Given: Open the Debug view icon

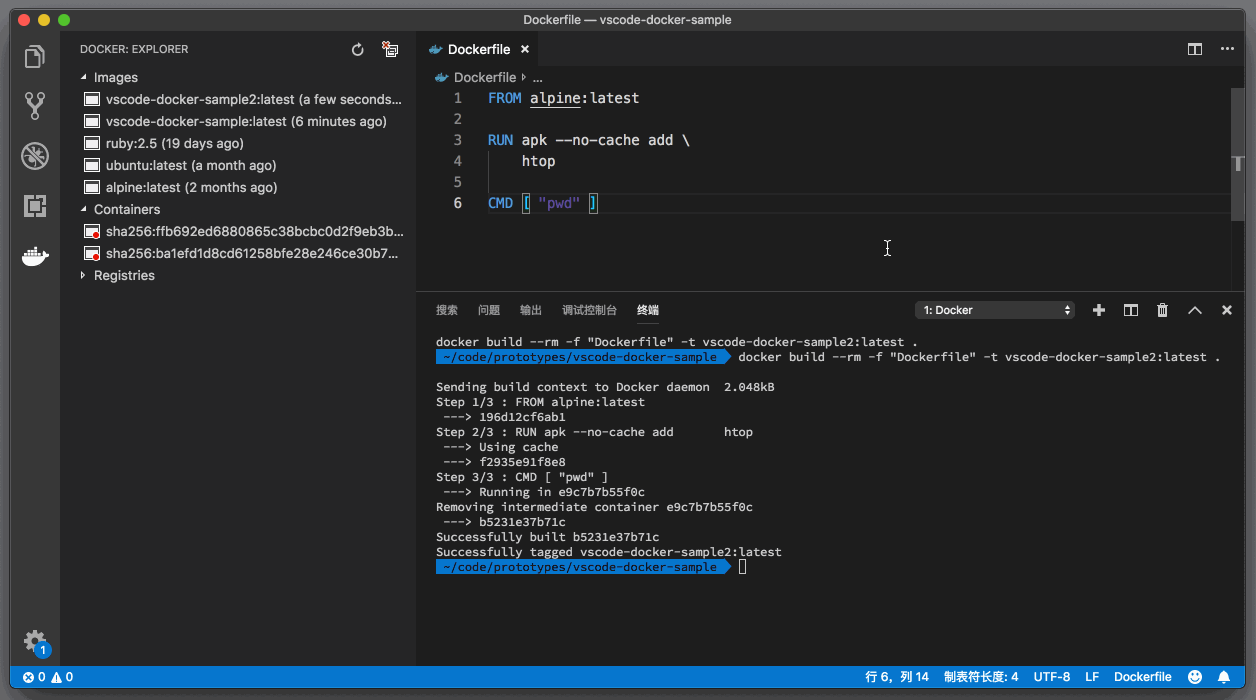Looking at the screenshot, I should (x=35, y=156).
